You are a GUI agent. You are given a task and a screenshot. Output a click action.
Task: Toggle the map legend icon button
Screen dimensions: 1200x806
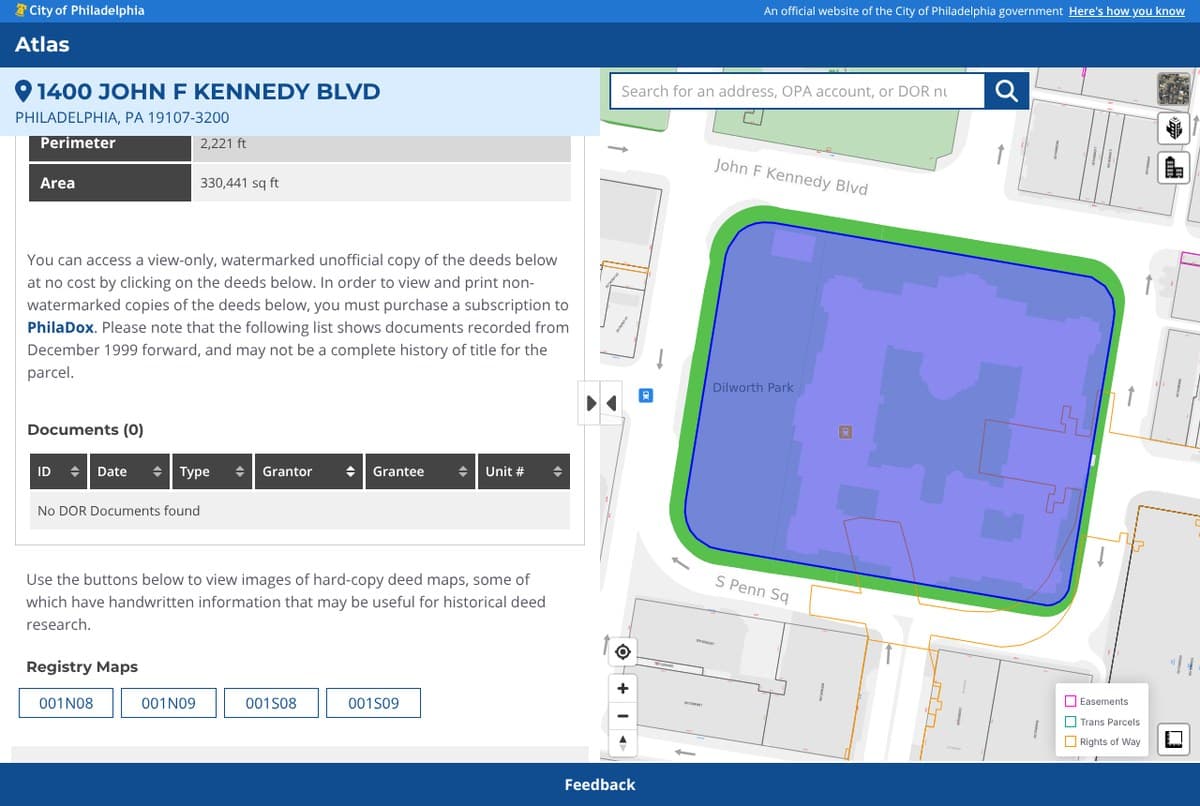(1174, 739)
